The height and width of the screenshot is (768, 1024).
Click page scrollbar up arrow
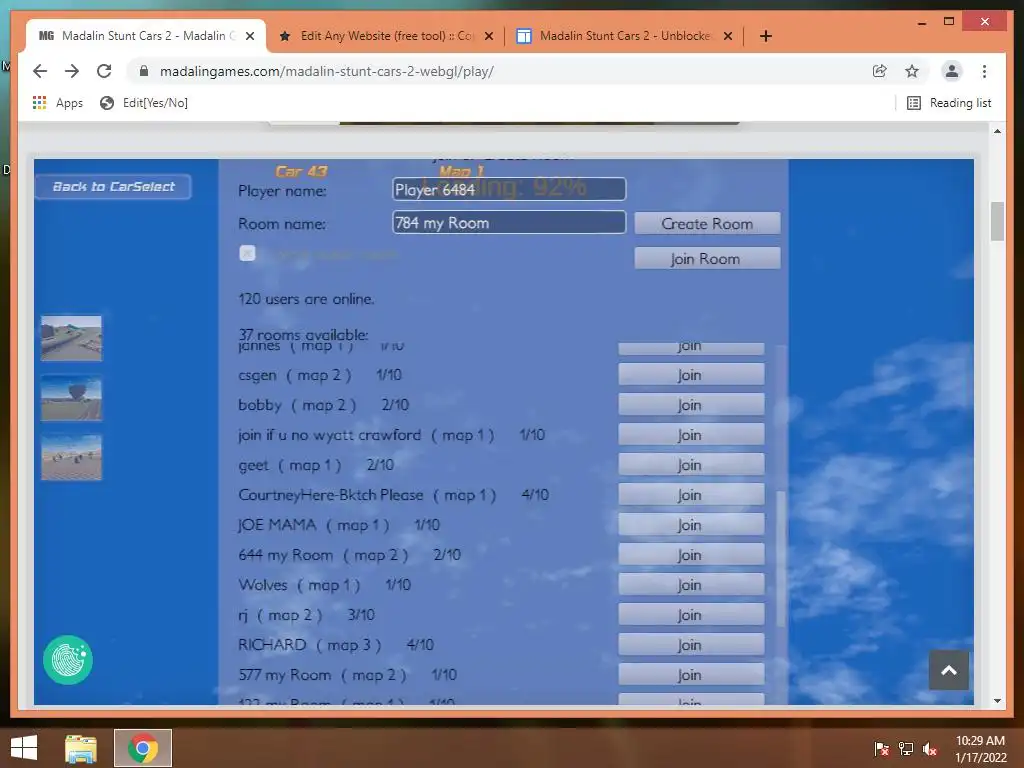click(997, 131)
